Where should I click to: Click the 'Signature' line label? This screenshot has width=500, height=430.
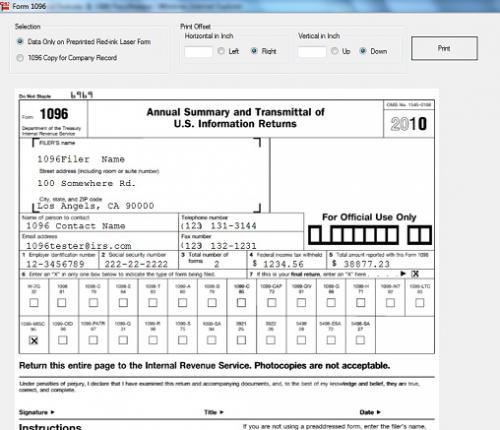33,412
